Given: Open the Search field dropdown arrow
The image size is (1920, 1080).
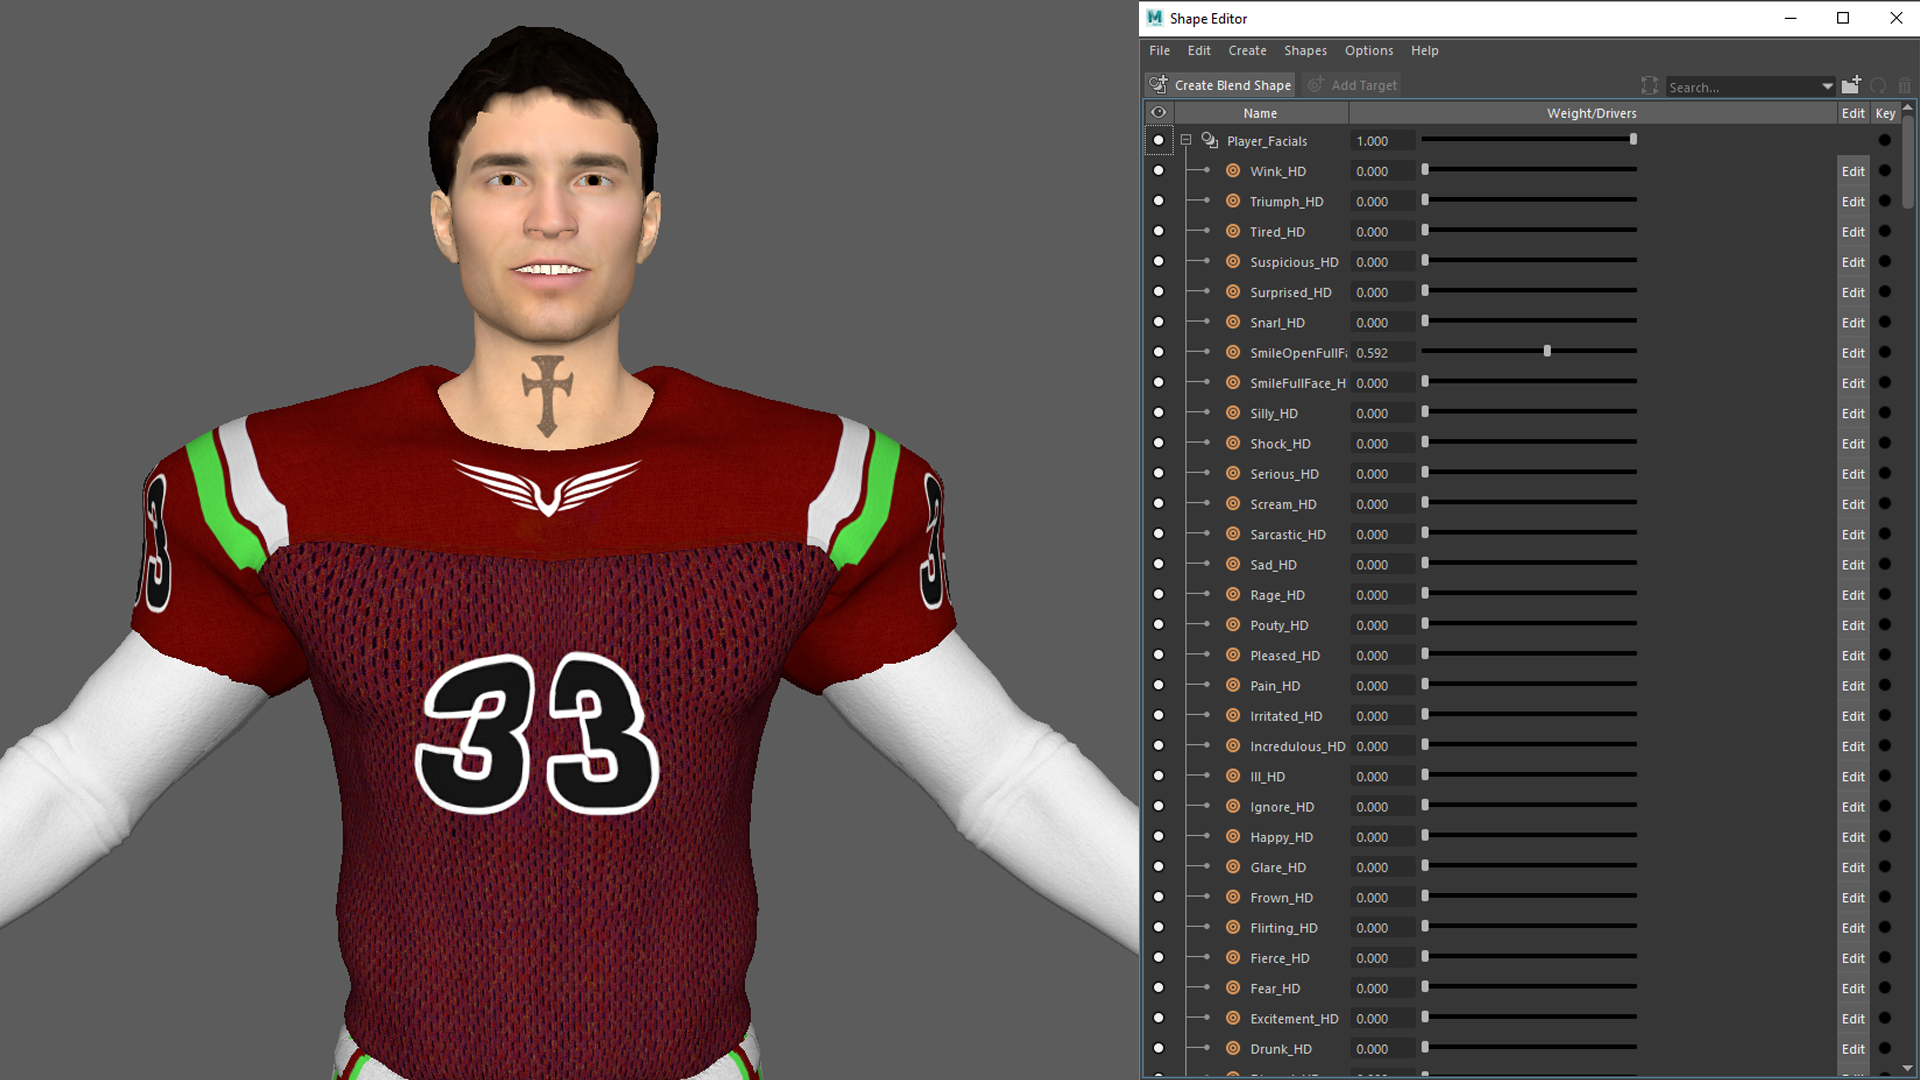Looking at the screenshot, I should tap(1827, 87).
